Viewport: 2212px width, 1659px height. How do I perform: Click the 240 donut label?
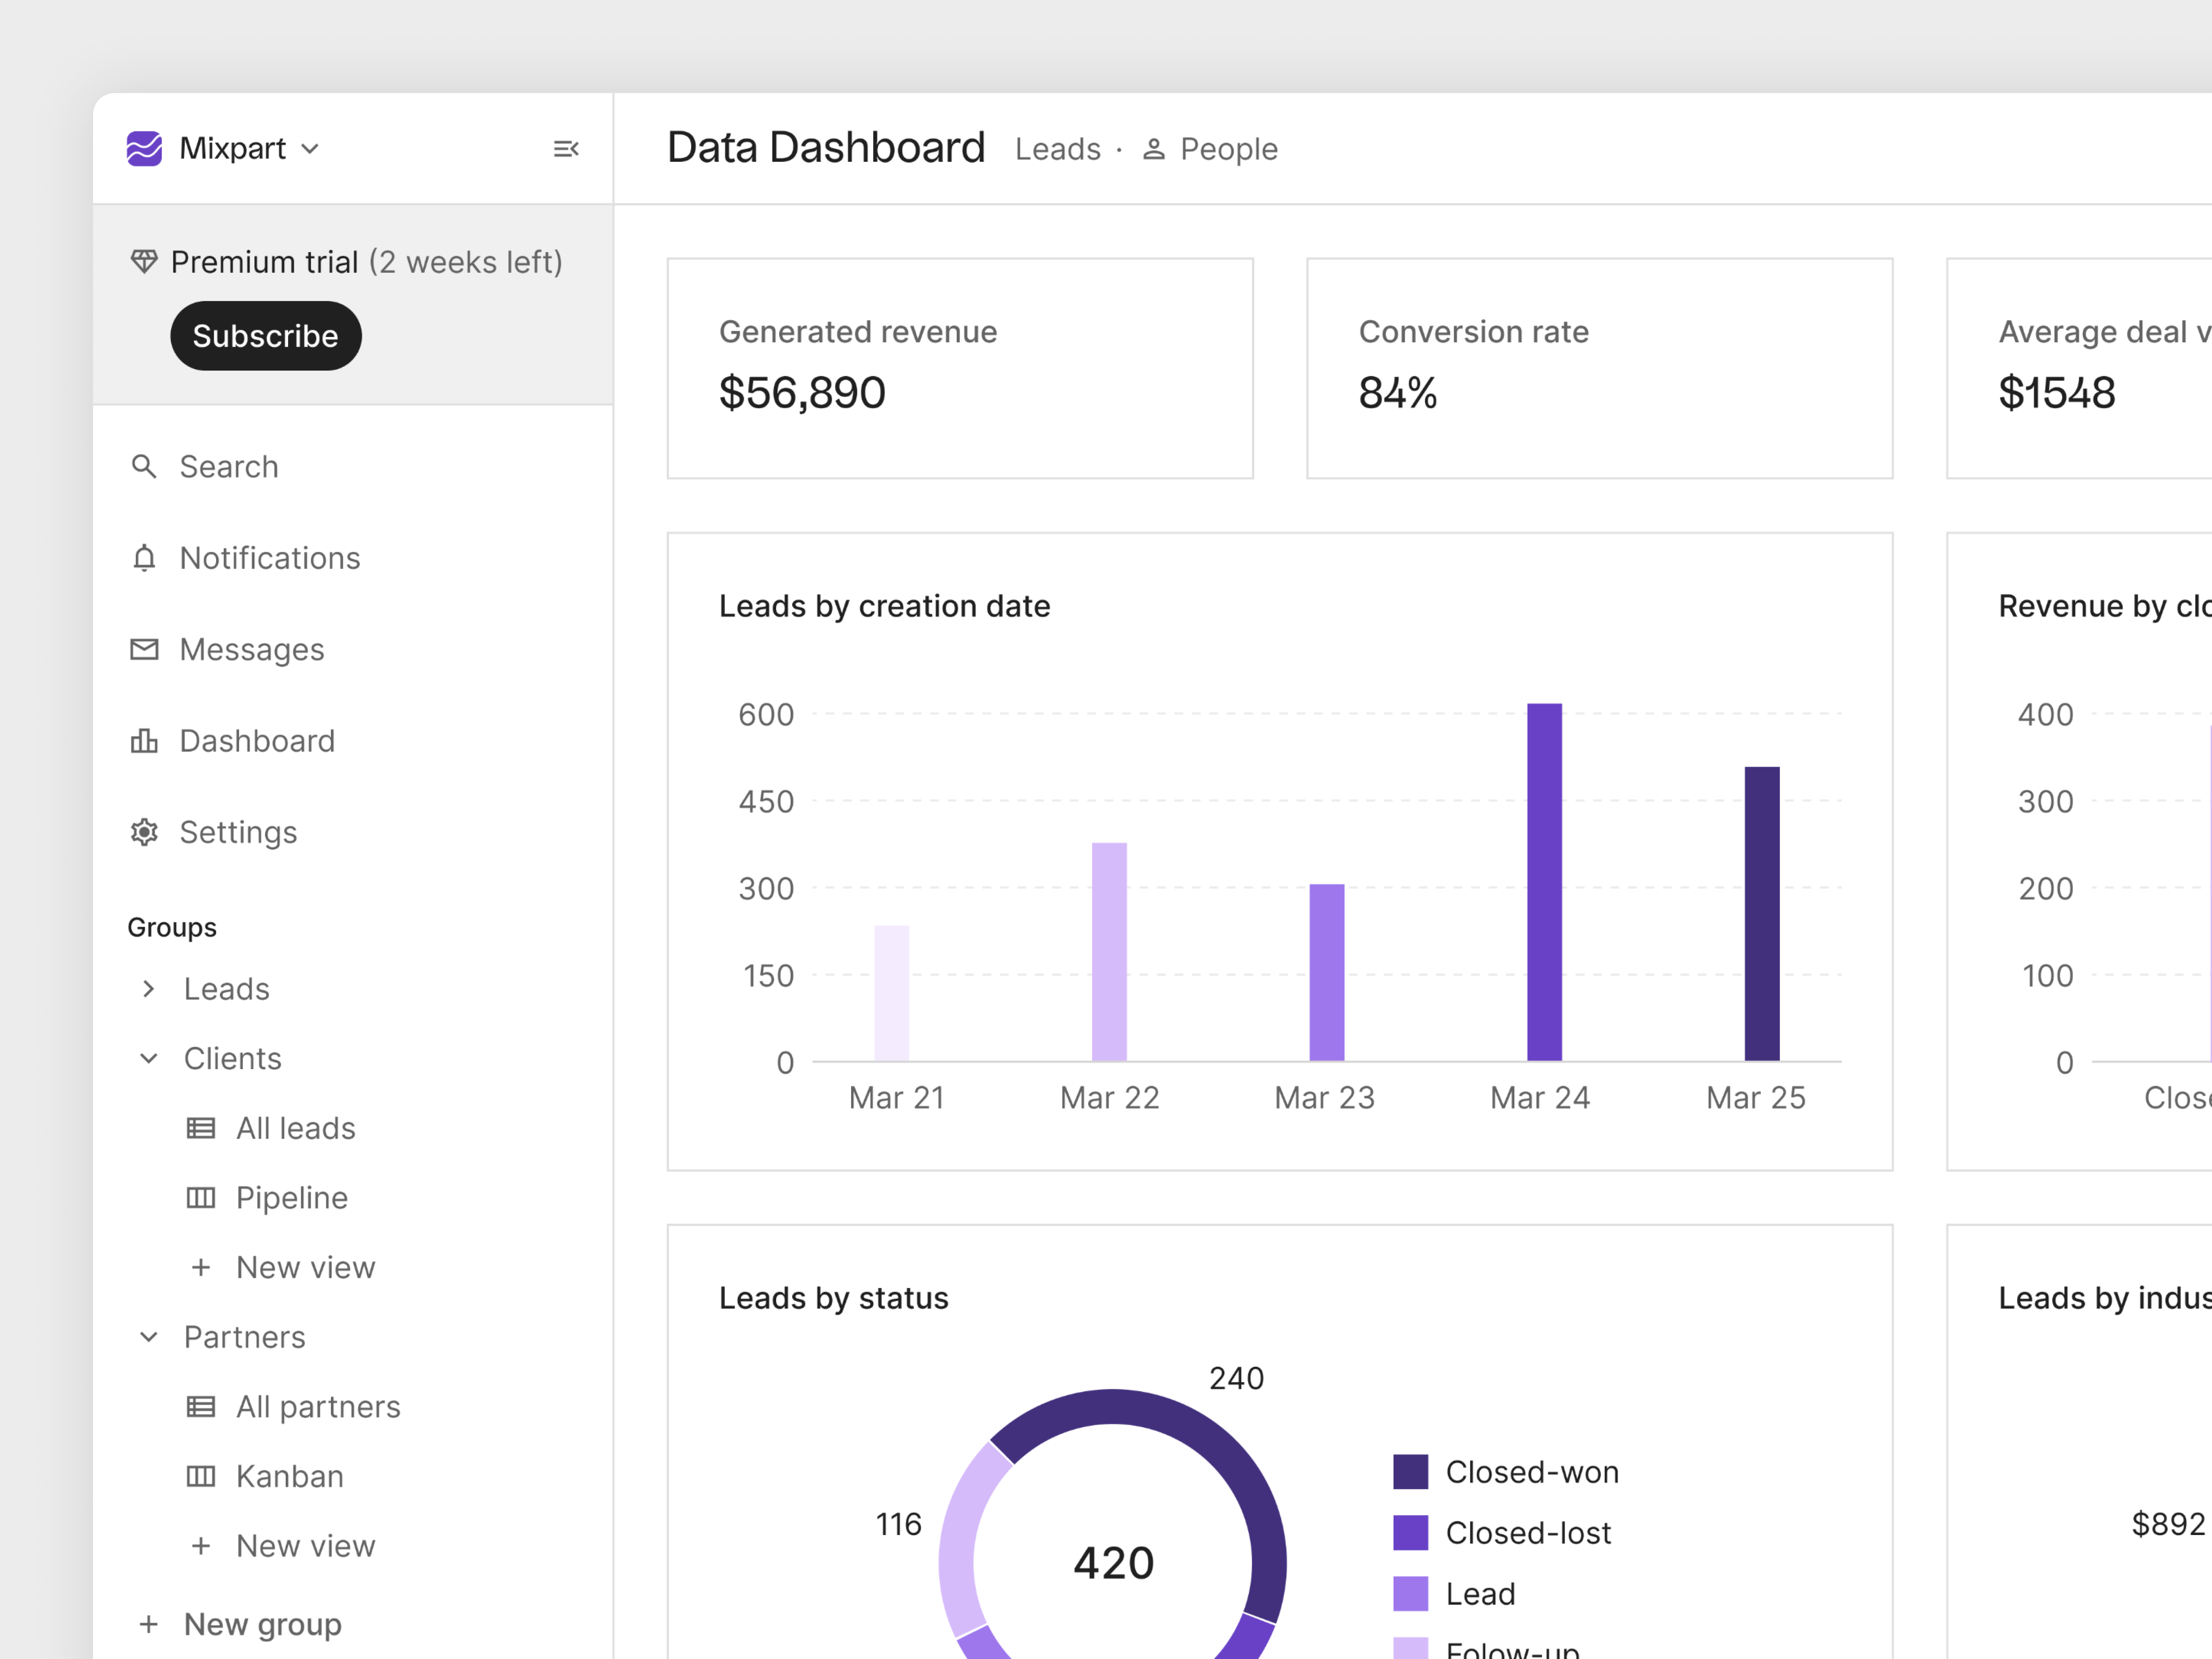[x=1236, y=1379]
